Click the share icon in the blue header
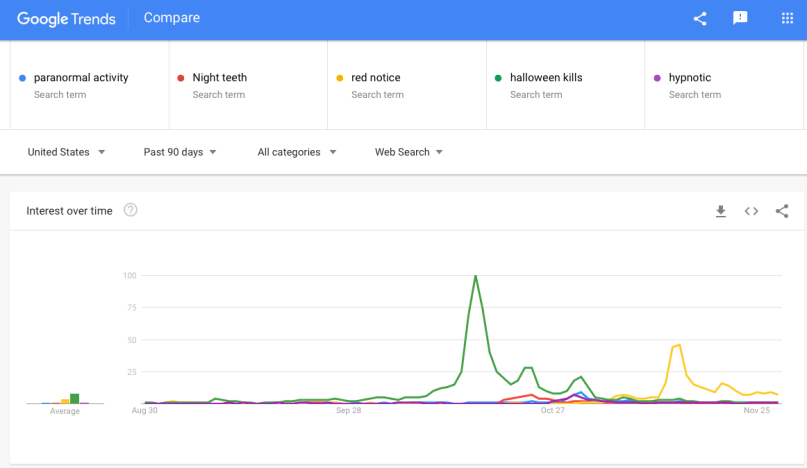 pyautogui.click(x=700, y=18)
